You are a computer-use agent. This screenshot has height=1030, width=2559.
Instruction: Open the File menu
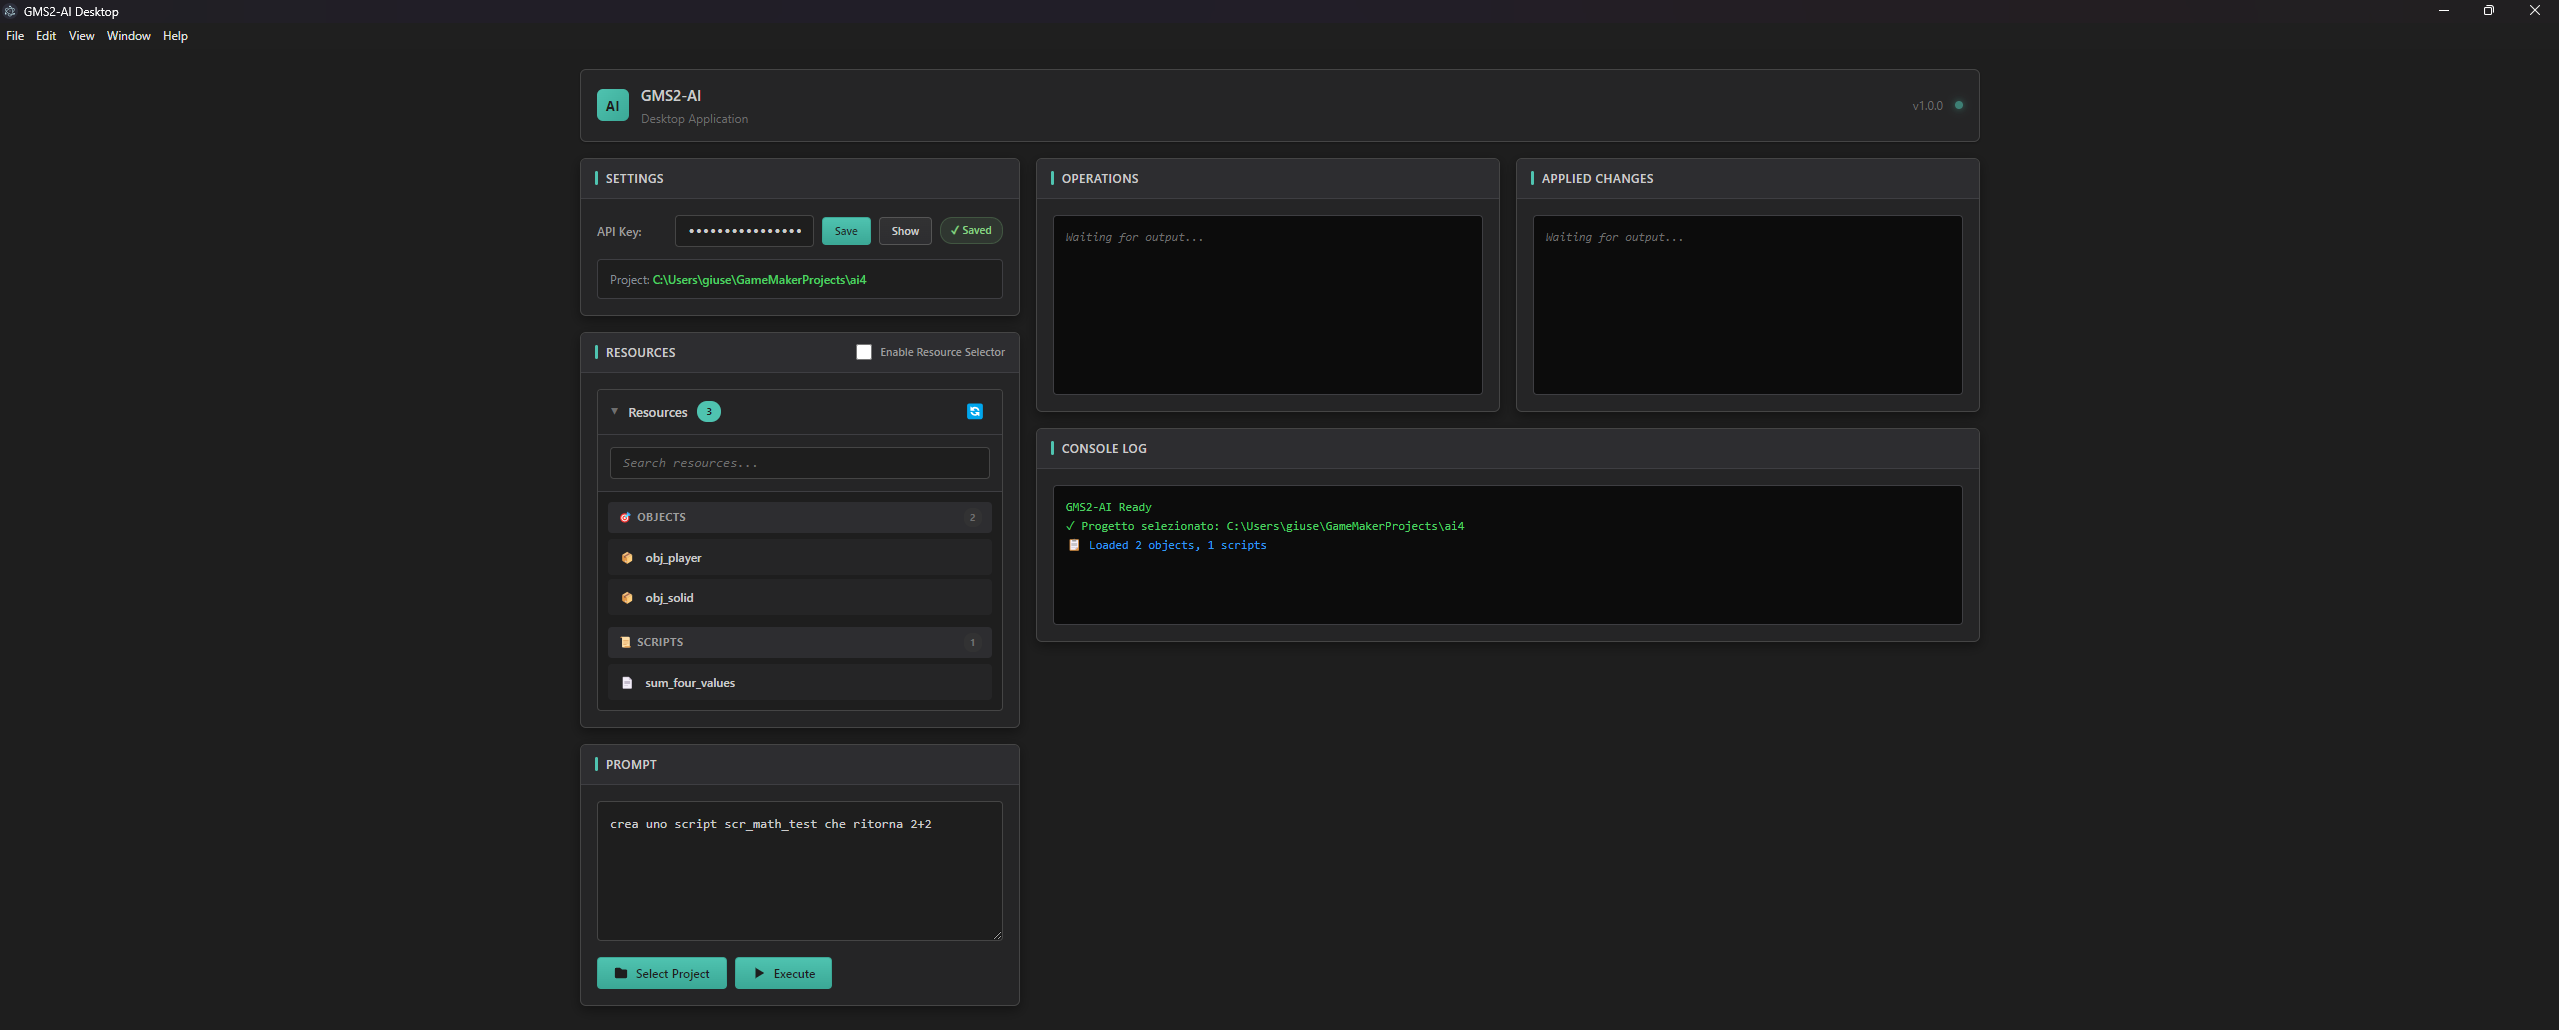coord(15,36)
